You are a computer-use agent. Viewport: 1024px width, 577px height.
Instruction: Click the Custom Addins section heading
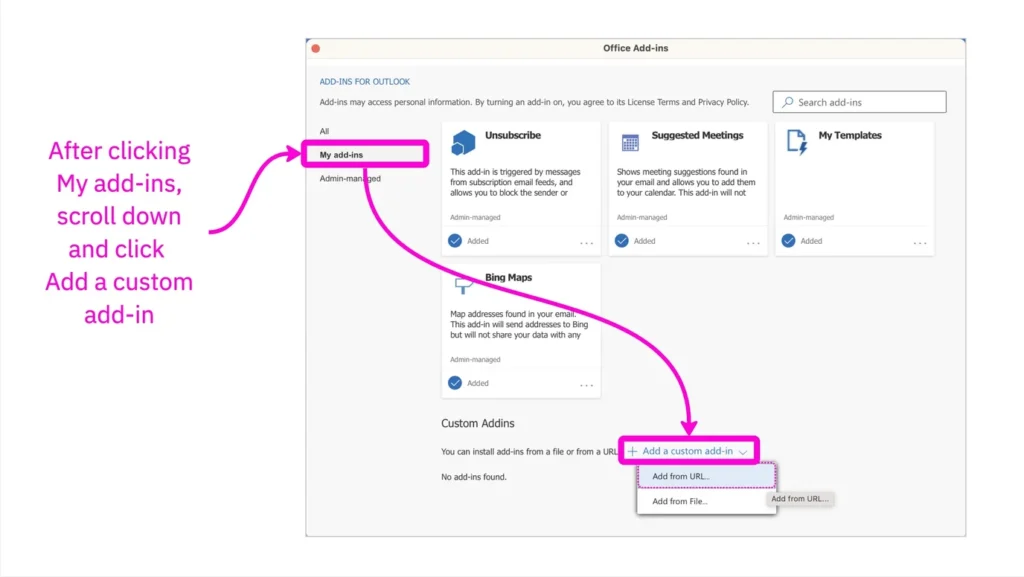[x=477, y=423]
